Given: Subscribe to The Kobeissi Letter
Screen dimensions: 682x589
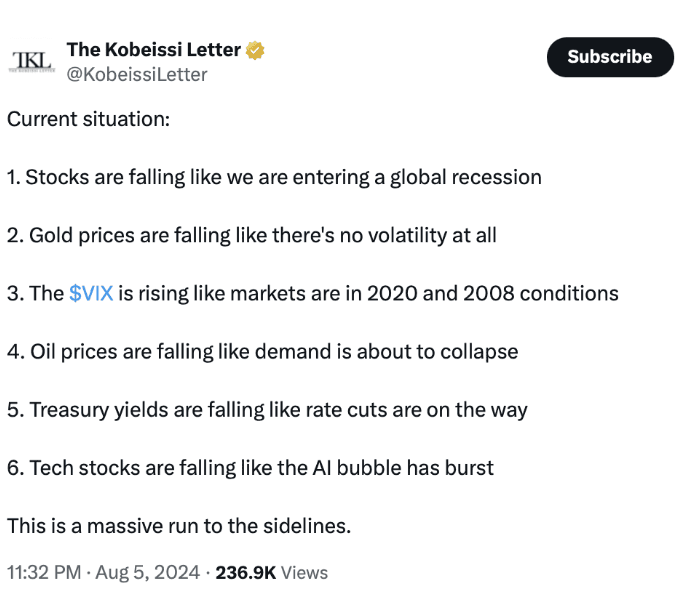Looking at the screenshot, I should [x=610, y=57].
